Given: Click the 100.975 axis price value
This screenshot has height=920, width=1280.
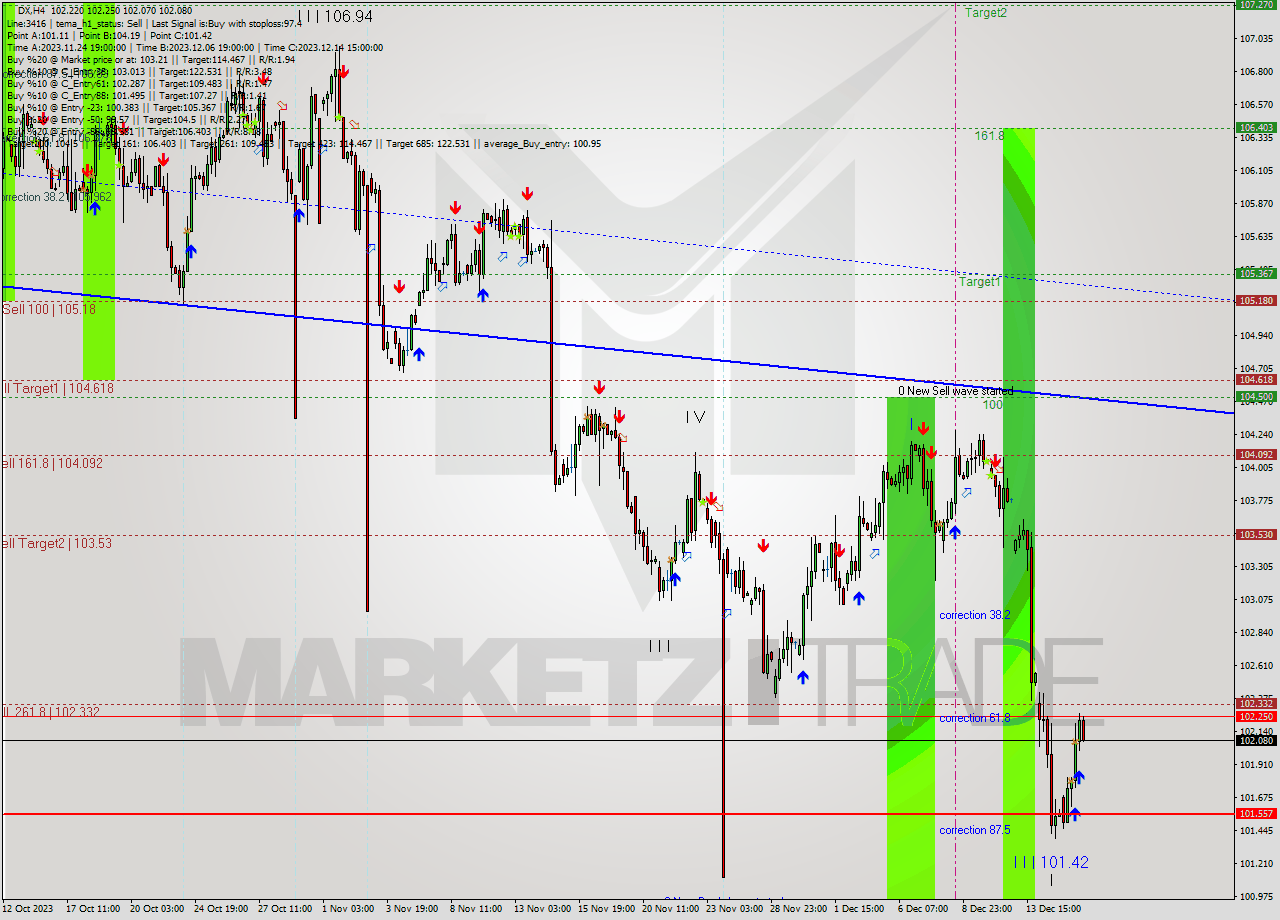Looking at the screenshot, I should click(1257, 896).
